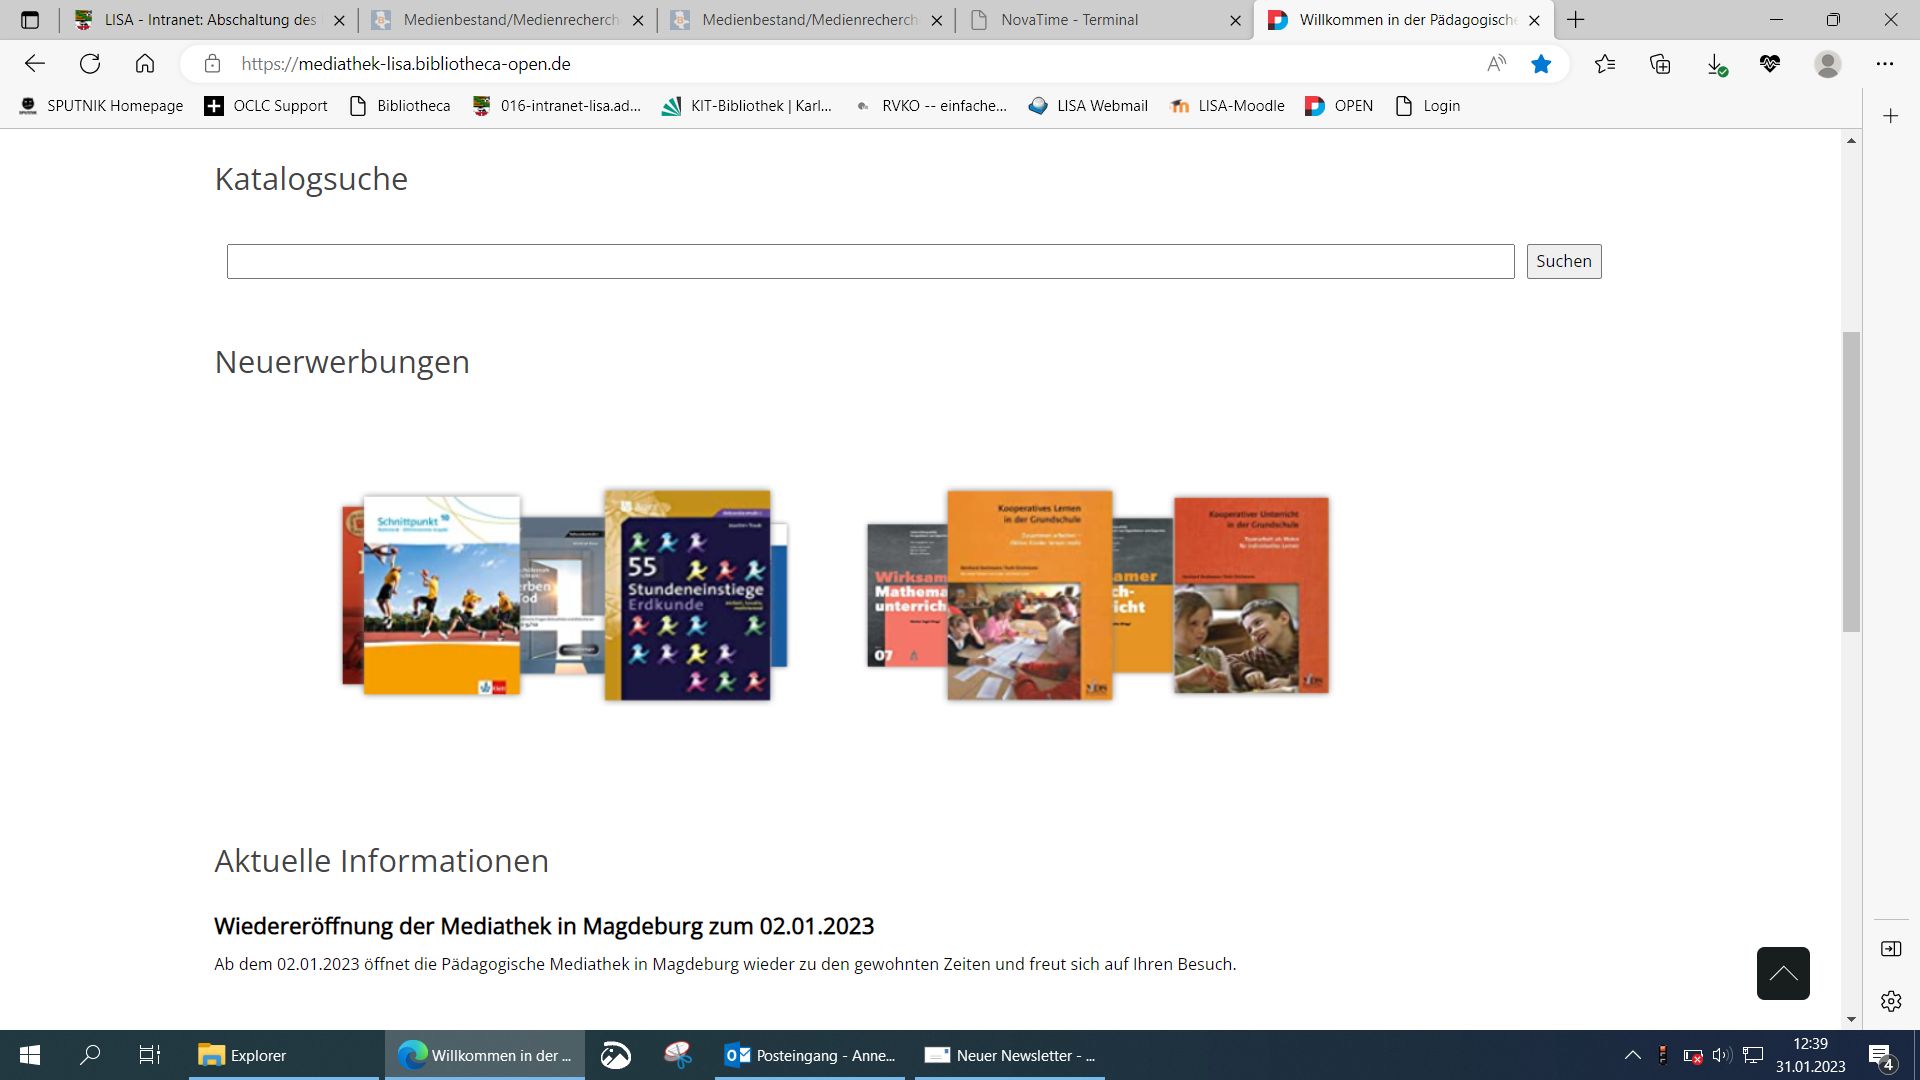Open a new browser tab
The image size is (1920, 1080).
click(1576, 20)
